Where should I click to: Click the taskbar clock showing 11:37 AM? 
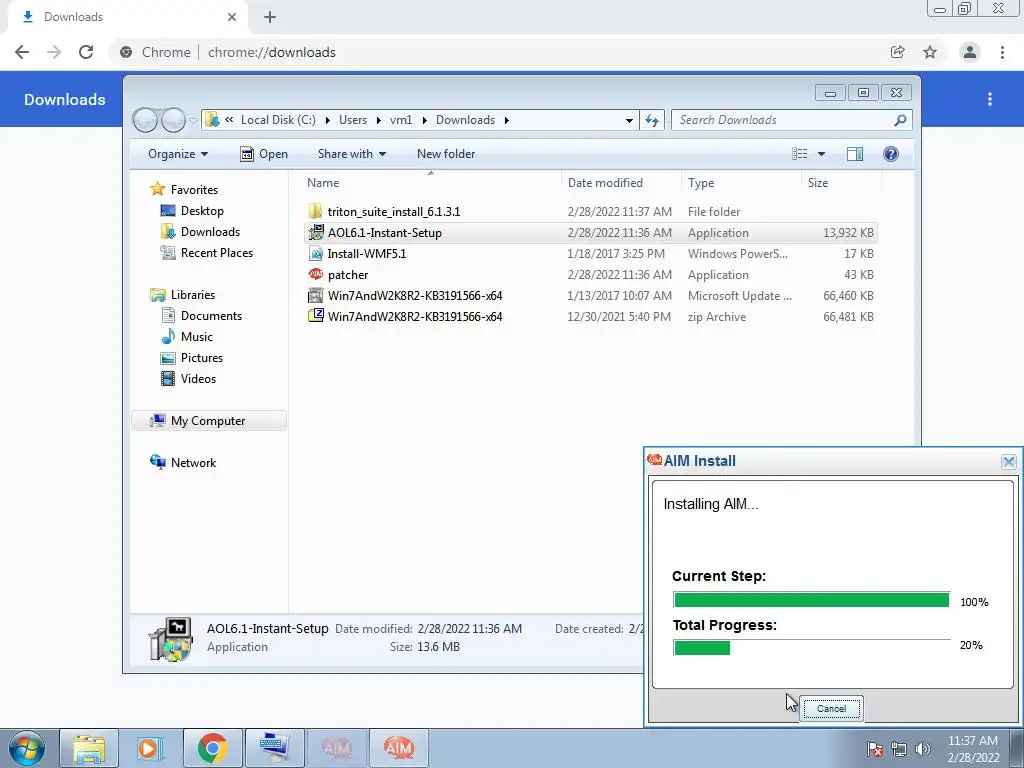coord(972,741)
